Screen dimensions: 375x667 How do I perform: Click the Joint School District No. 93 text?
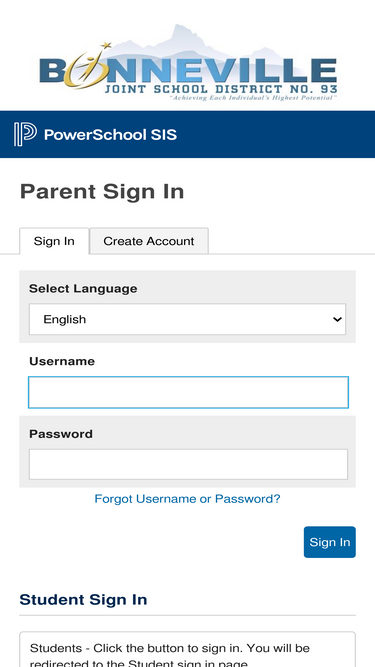coord(221,89)
